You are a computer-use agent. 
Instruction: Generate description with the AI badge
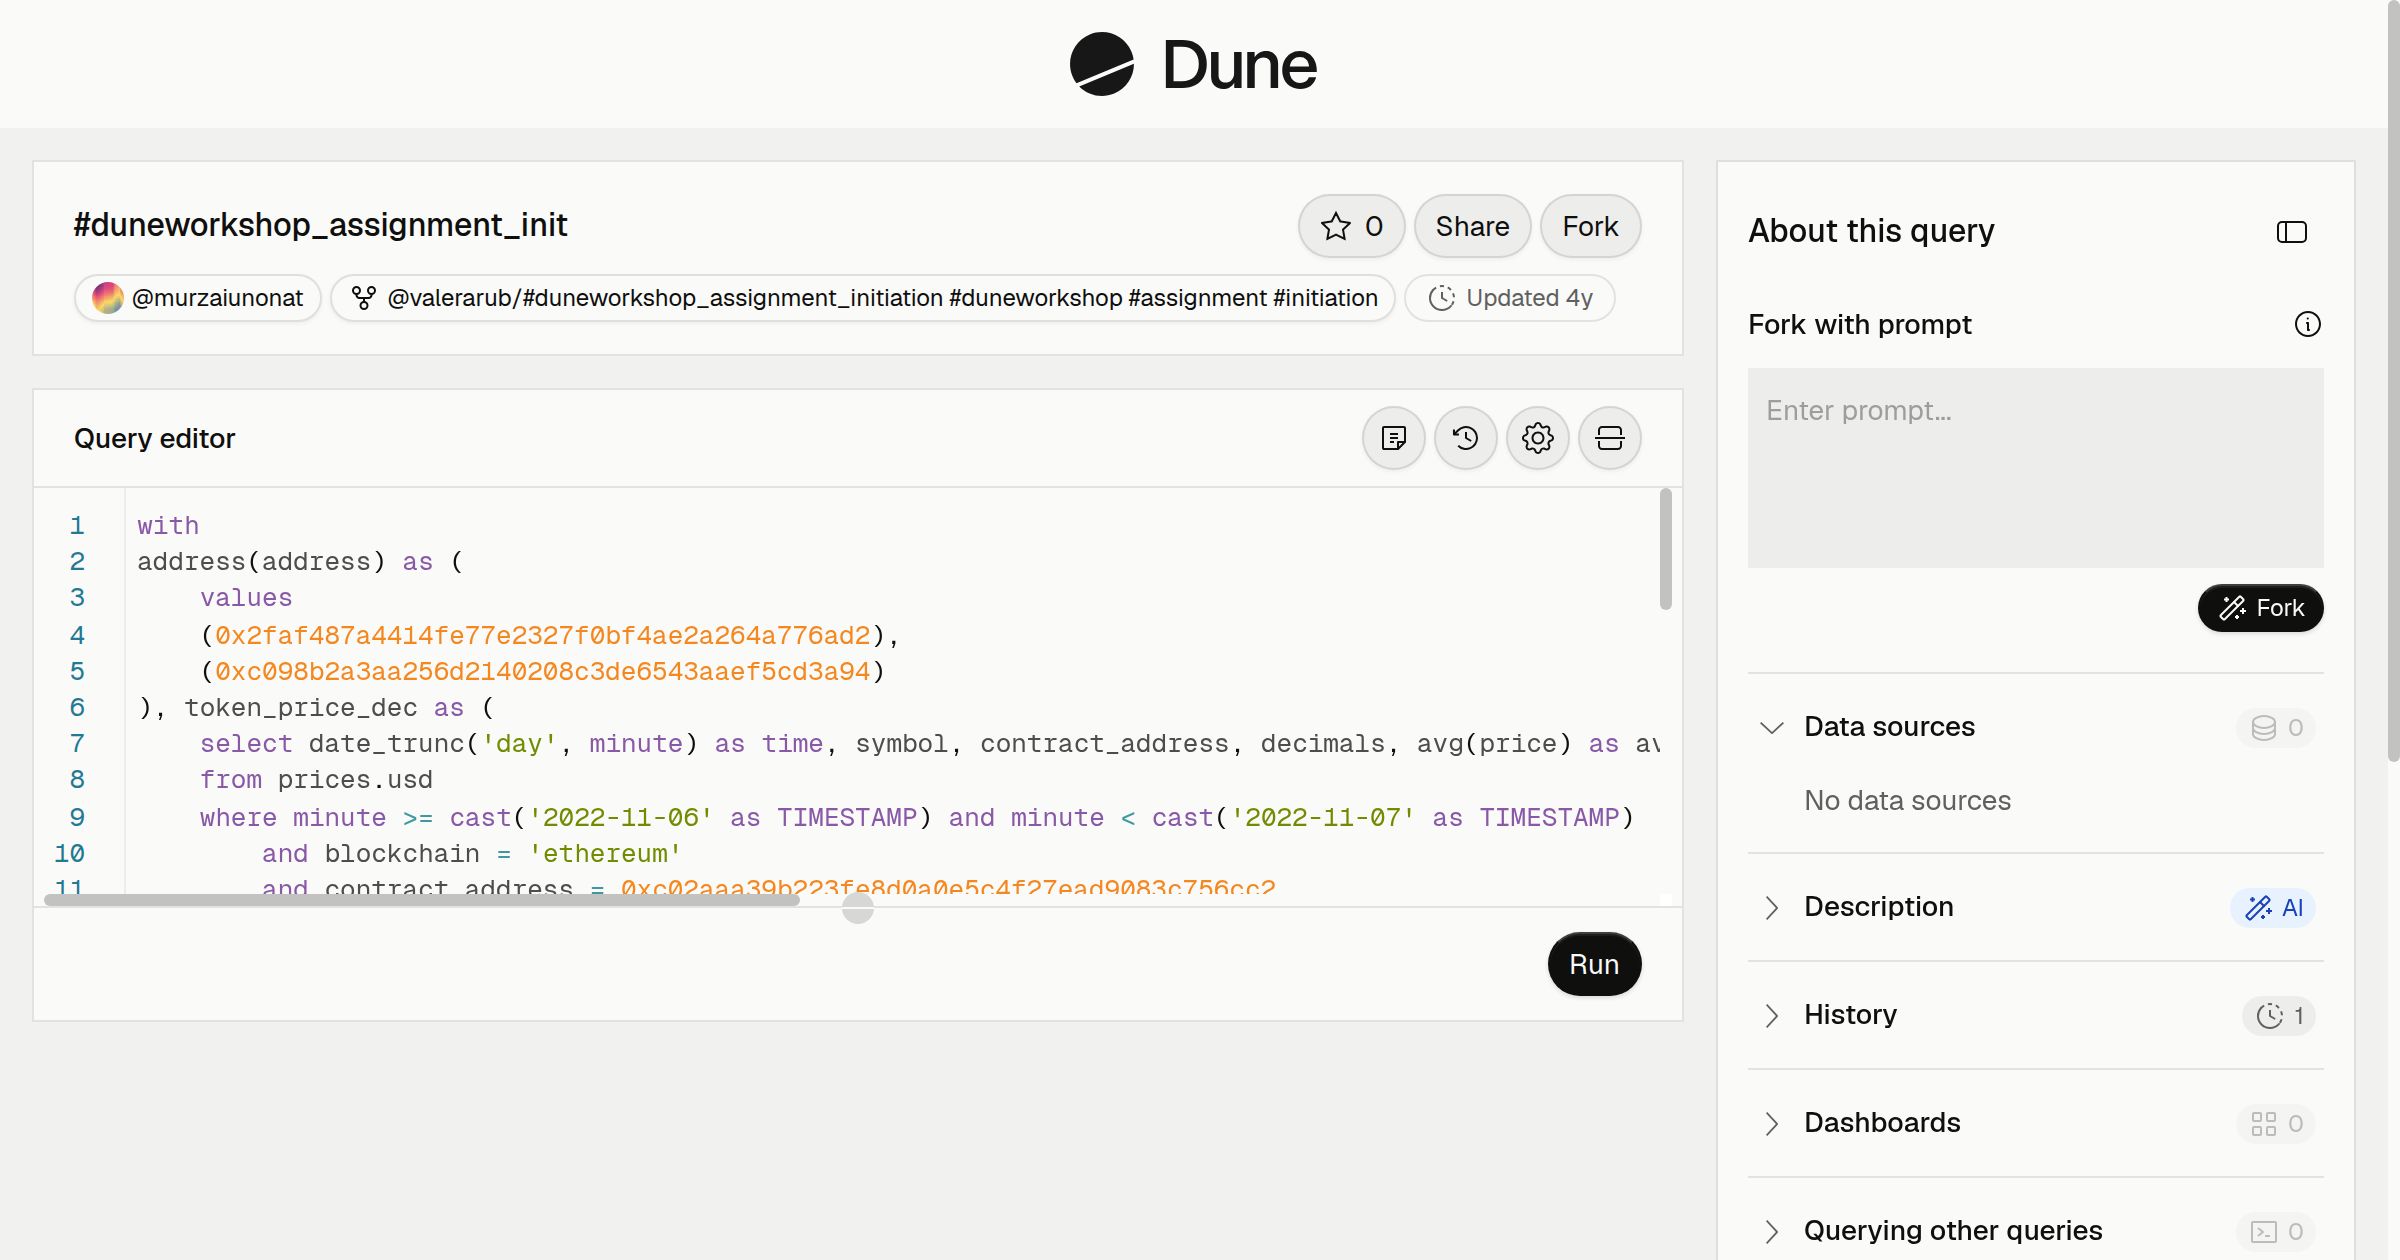click(2273, 907)
